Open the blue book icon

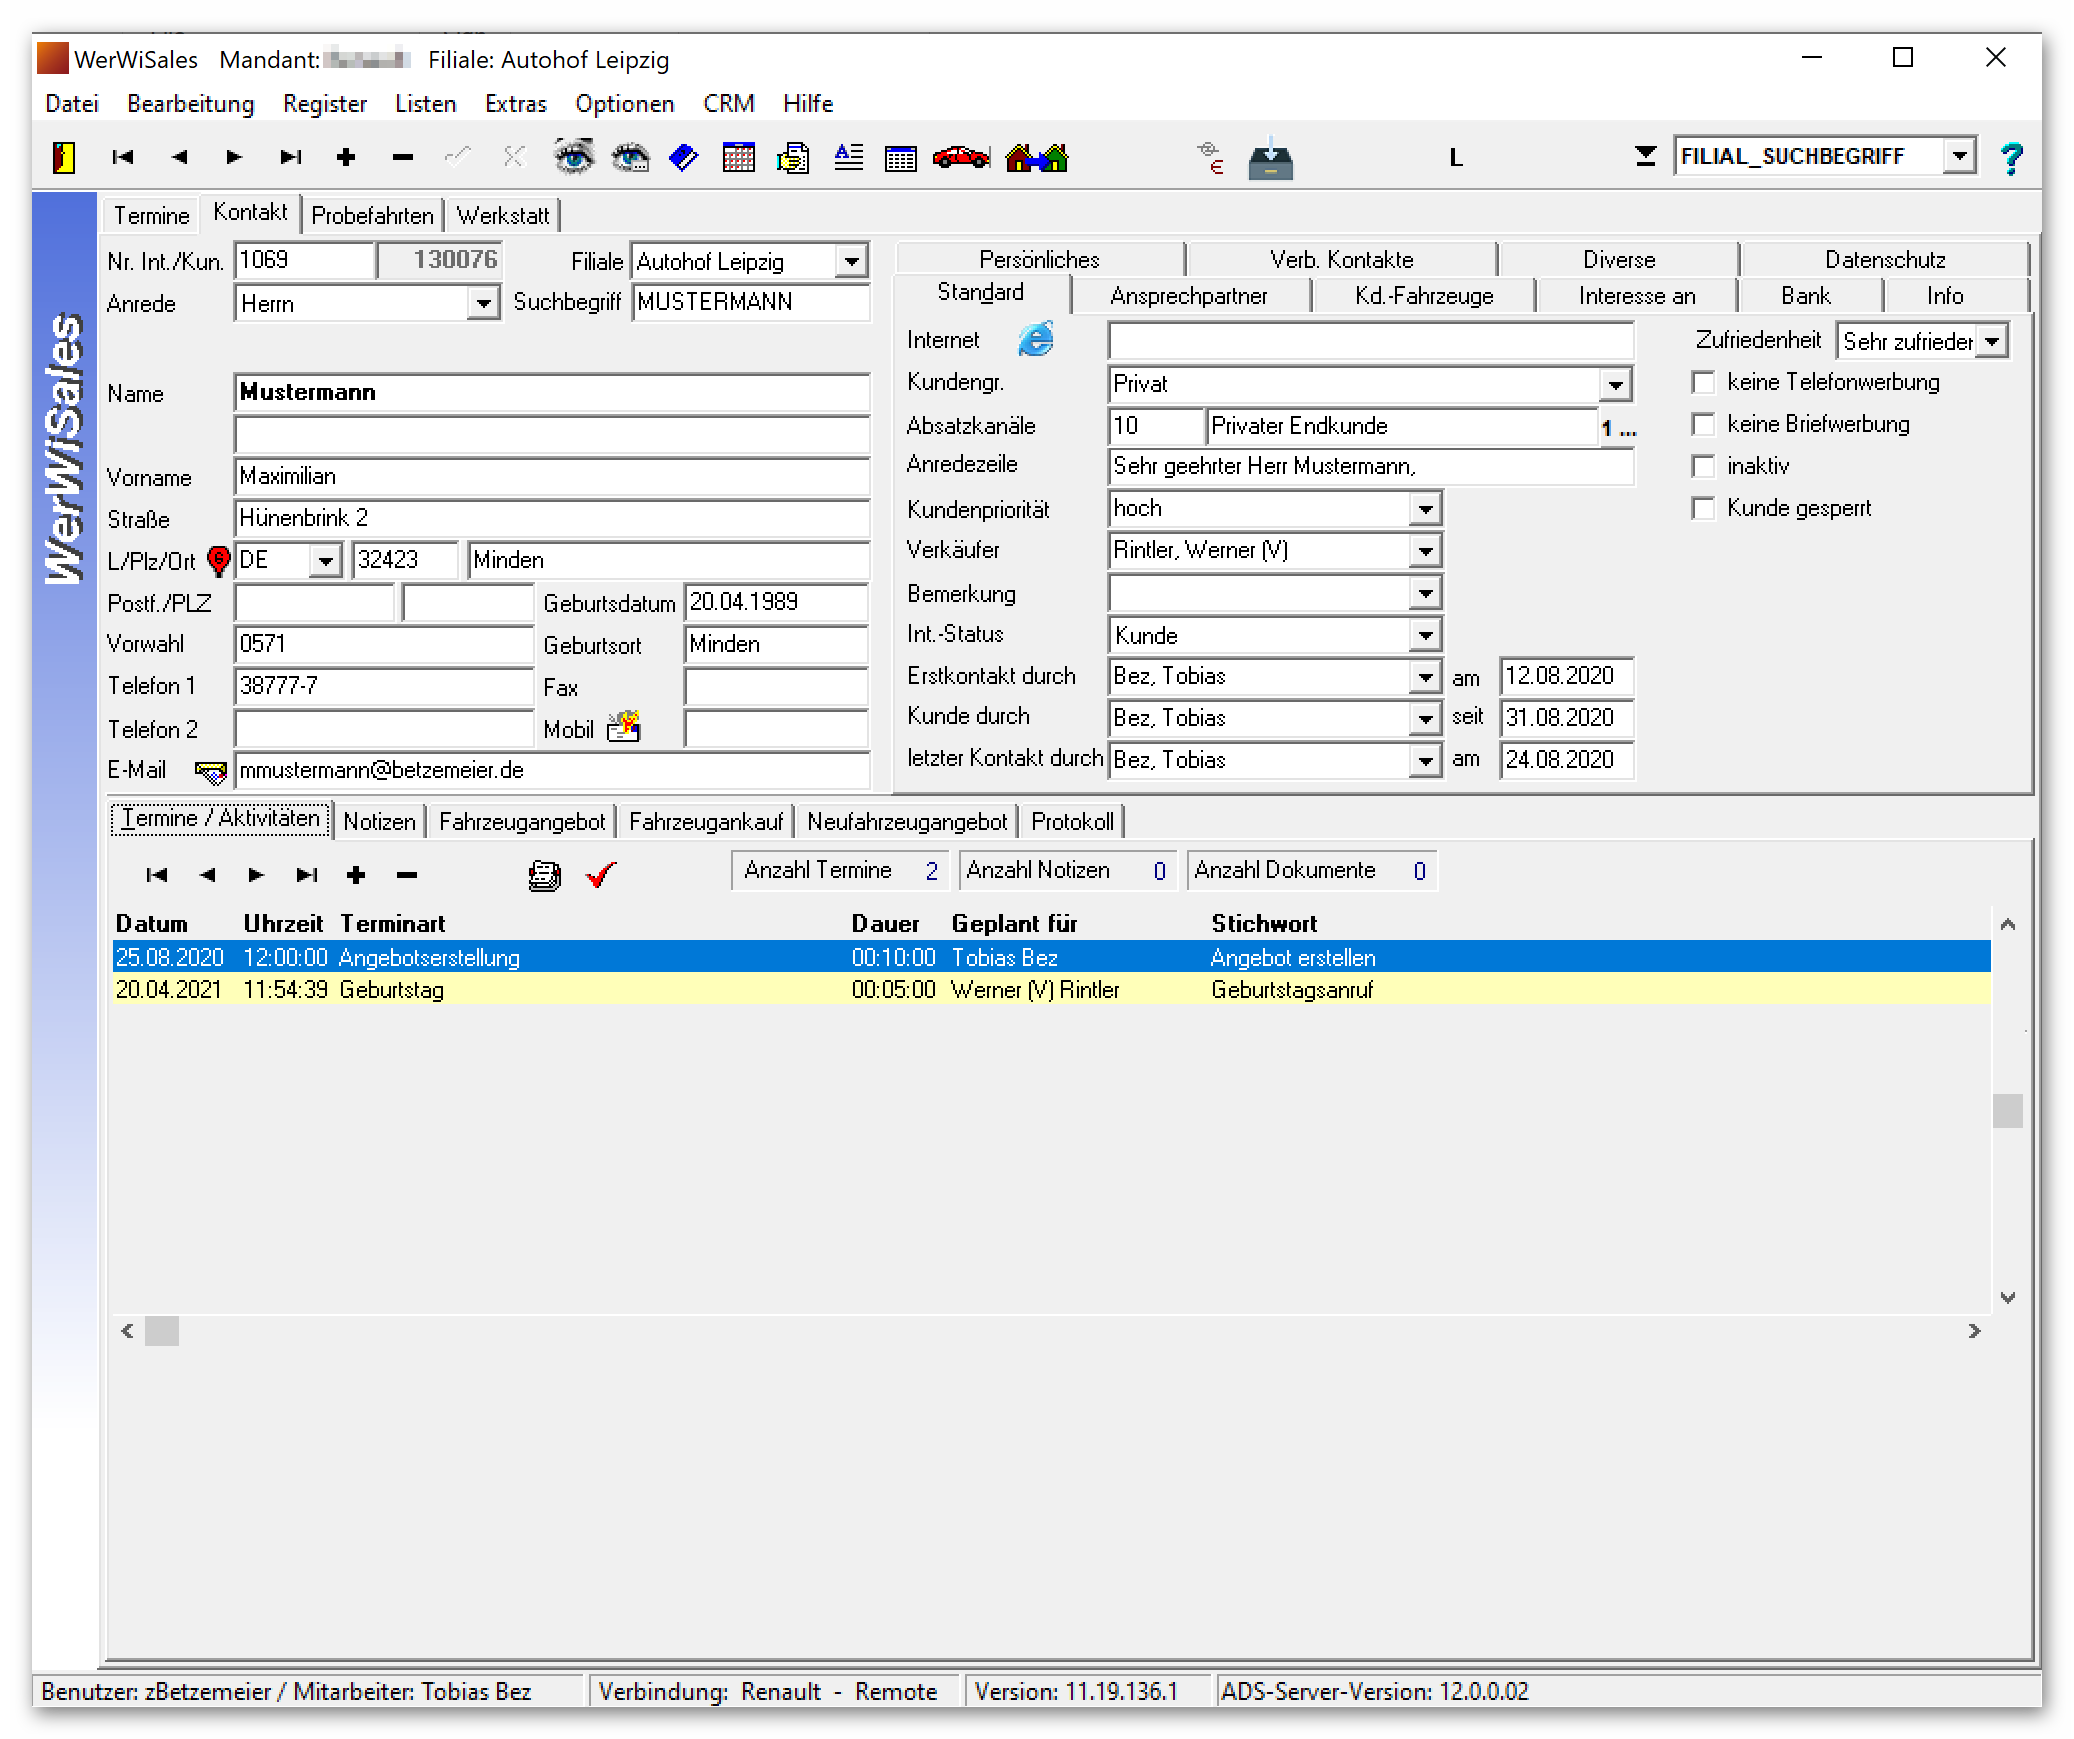(684, 157)
